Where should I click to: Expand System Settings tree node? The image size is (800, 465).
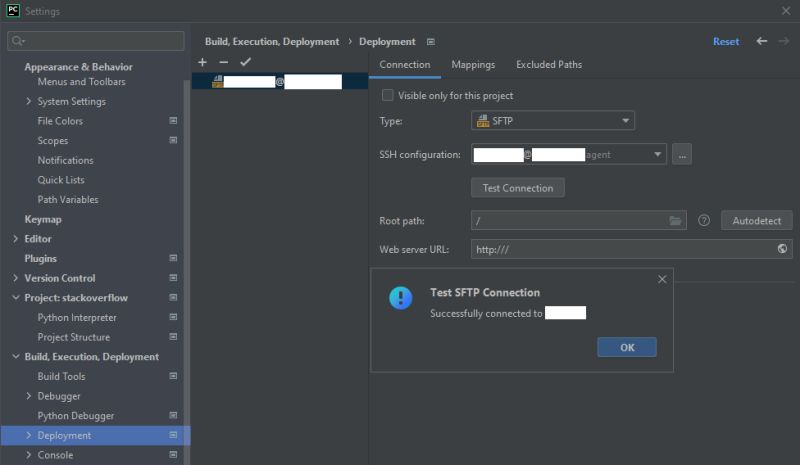click(29, 101)
